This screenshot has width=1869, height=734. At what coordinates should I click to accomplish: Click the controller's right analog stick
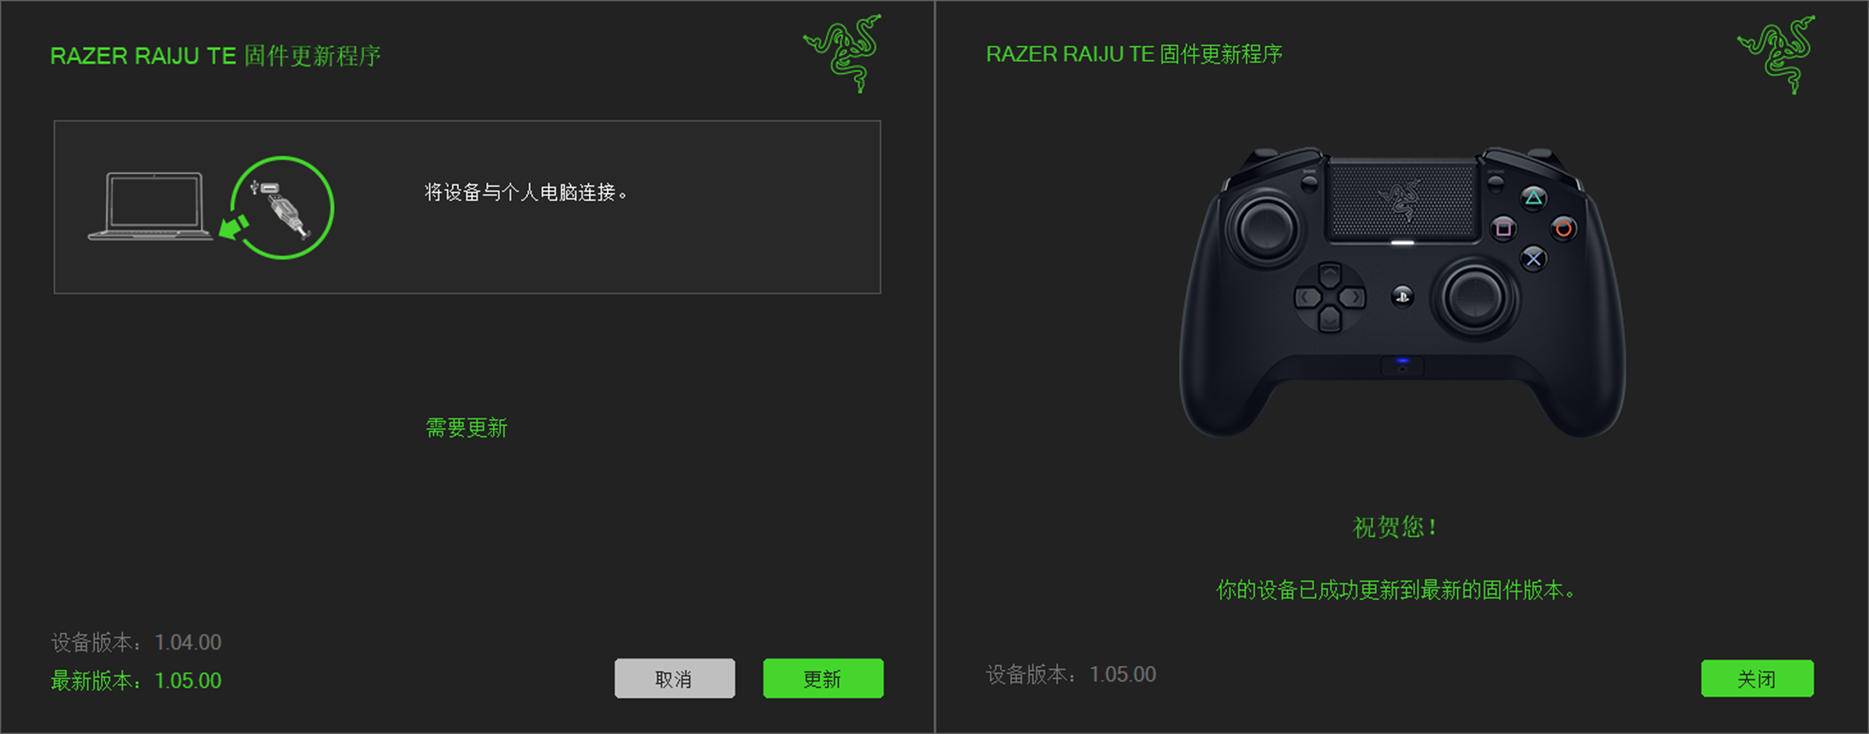(x=1475, y=297)
